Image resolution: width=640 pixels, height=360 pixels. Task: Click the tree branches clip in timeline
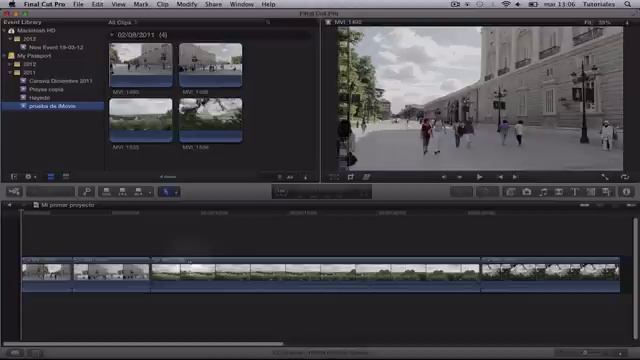pos(550,275)
